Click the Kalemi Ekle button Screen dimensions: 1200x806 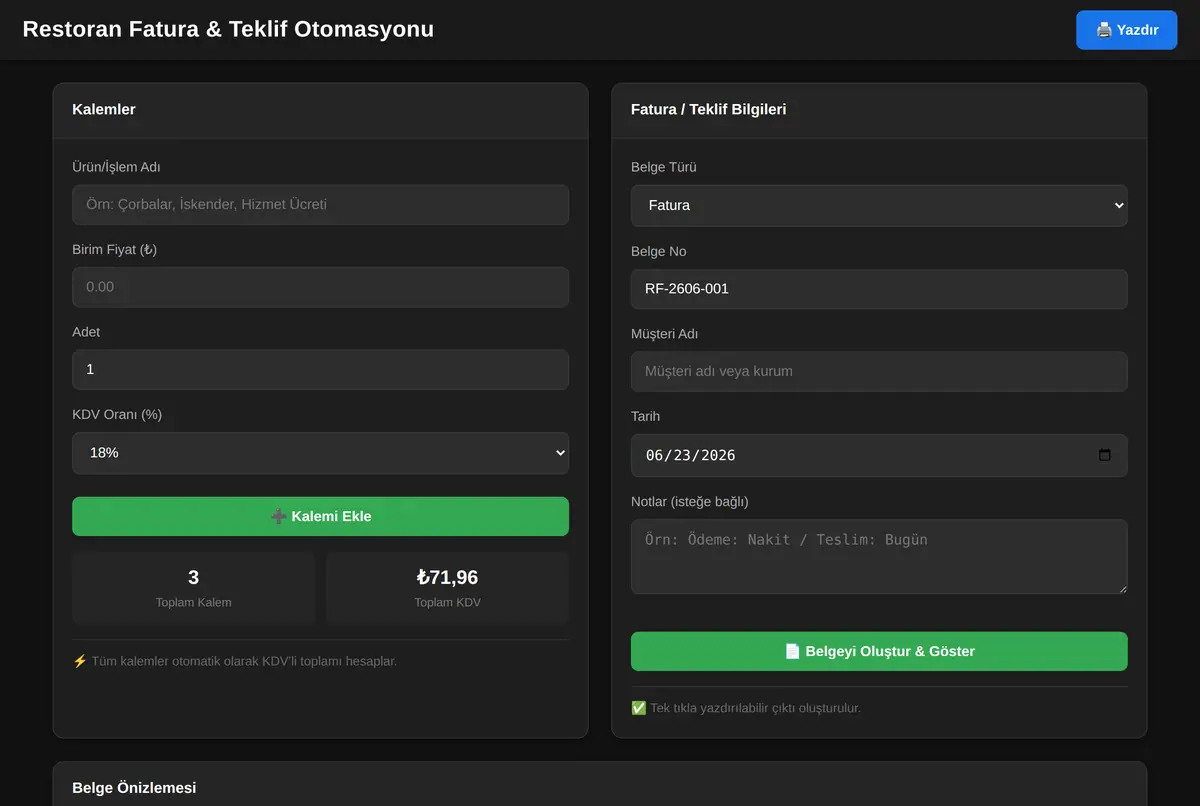[x=320, y=516]
